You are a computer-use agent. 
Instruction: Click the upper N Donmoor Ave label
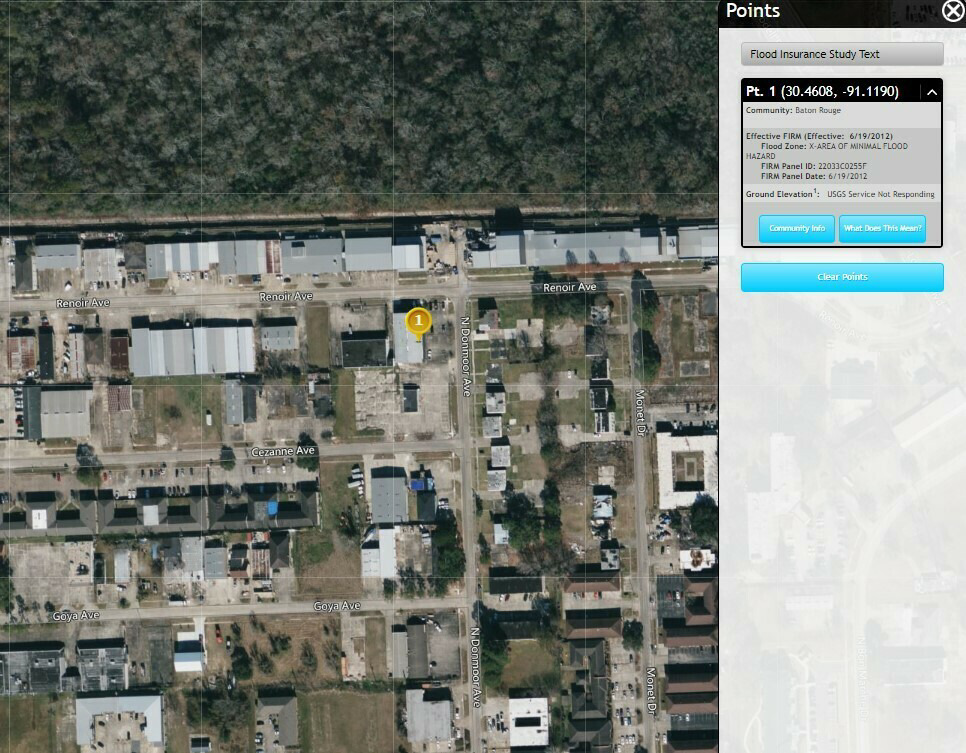466,357
